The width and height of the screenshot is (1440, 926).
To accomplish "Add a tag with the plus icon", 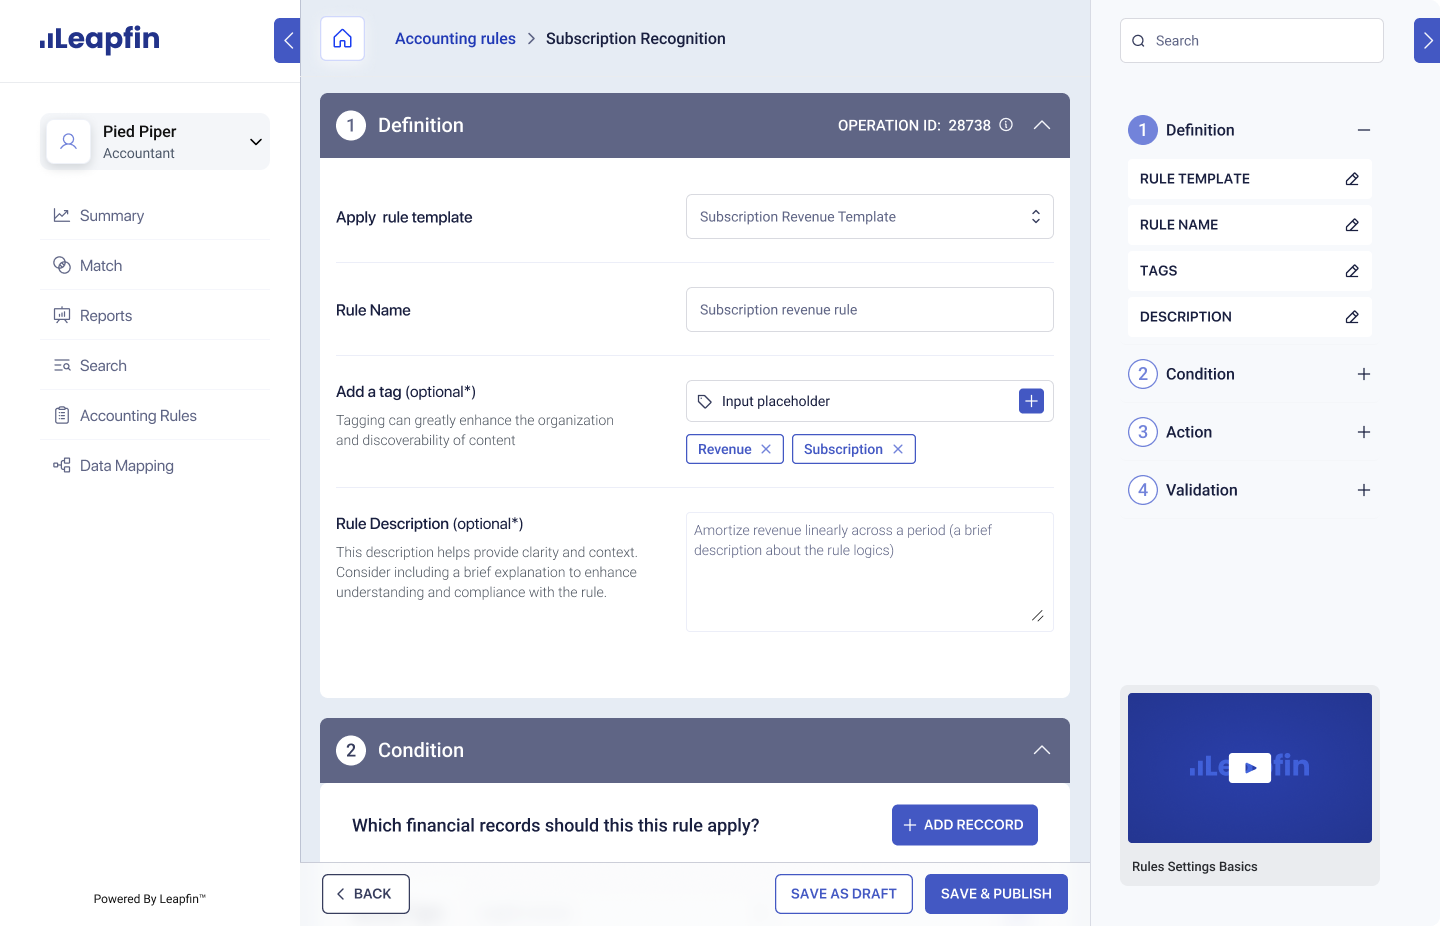I will click(x=1031, y=400).
